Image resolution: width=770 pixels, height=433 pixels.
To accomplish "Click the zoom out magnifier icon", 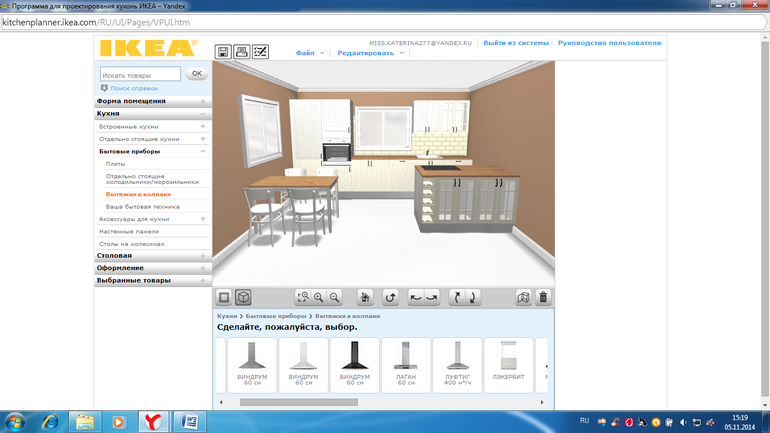I will (x=335, y=298).
